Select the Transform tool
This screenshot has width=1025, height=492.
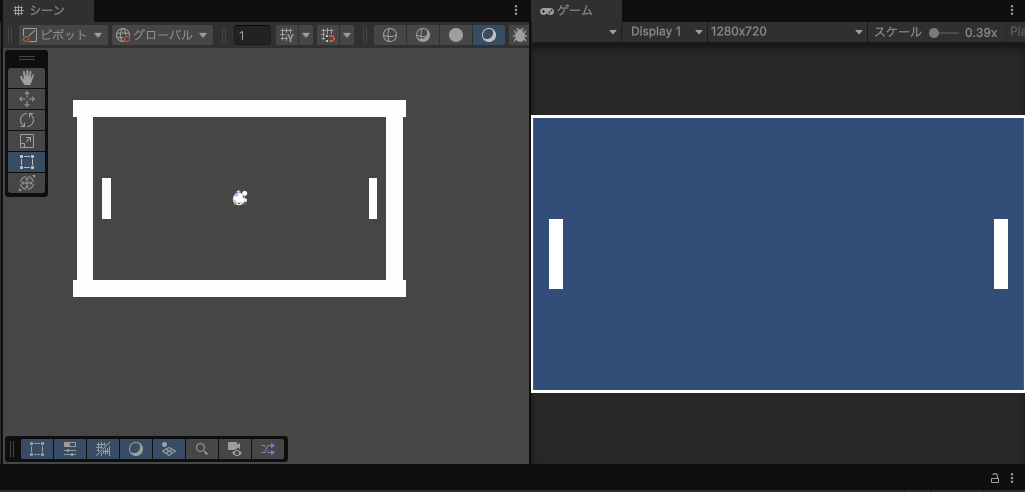coord(27,183)
